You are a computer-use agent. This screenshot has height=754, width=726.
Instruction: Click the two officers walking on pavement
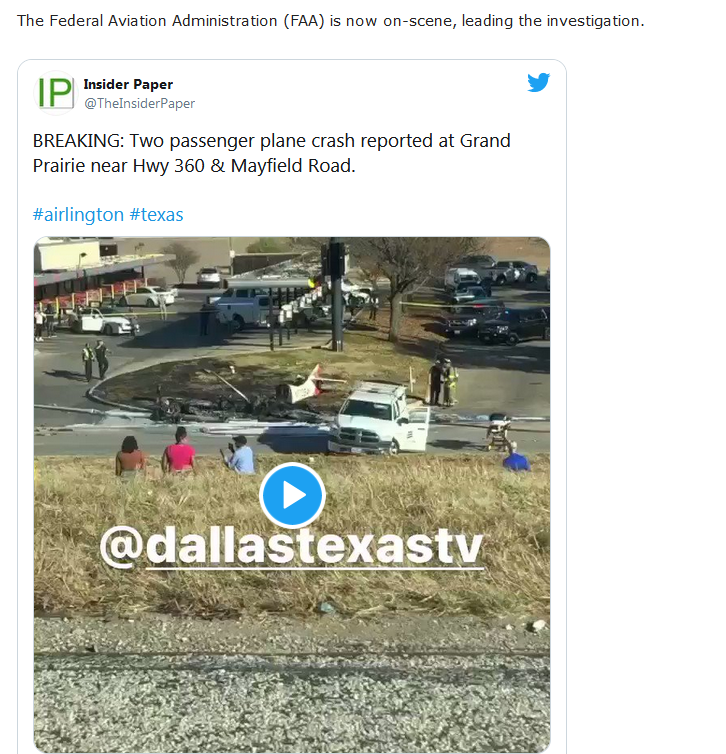(95, 360)
